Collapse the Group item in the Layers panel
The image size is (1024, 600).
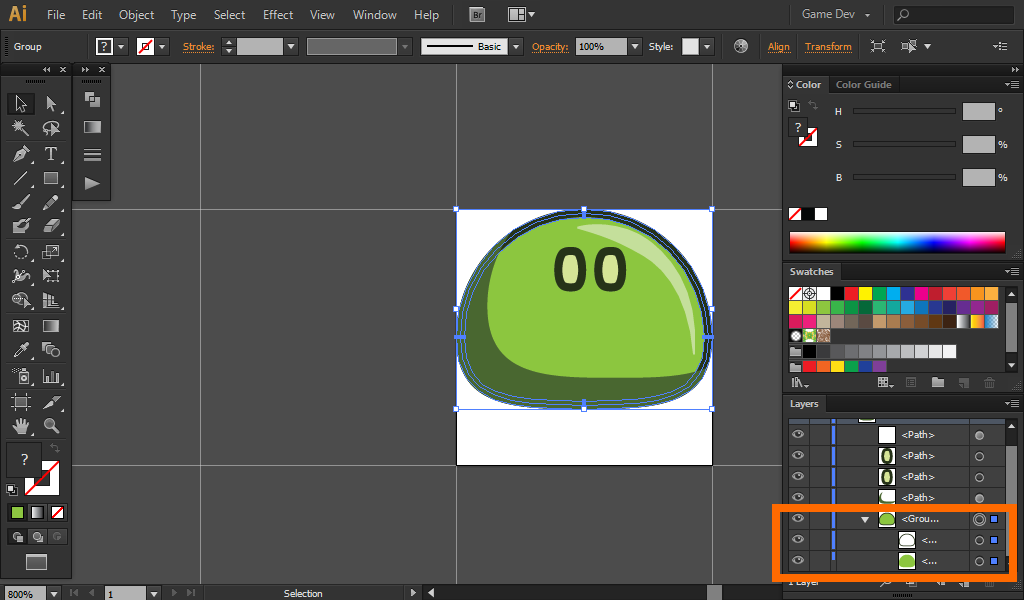click(x=865, y=520)
